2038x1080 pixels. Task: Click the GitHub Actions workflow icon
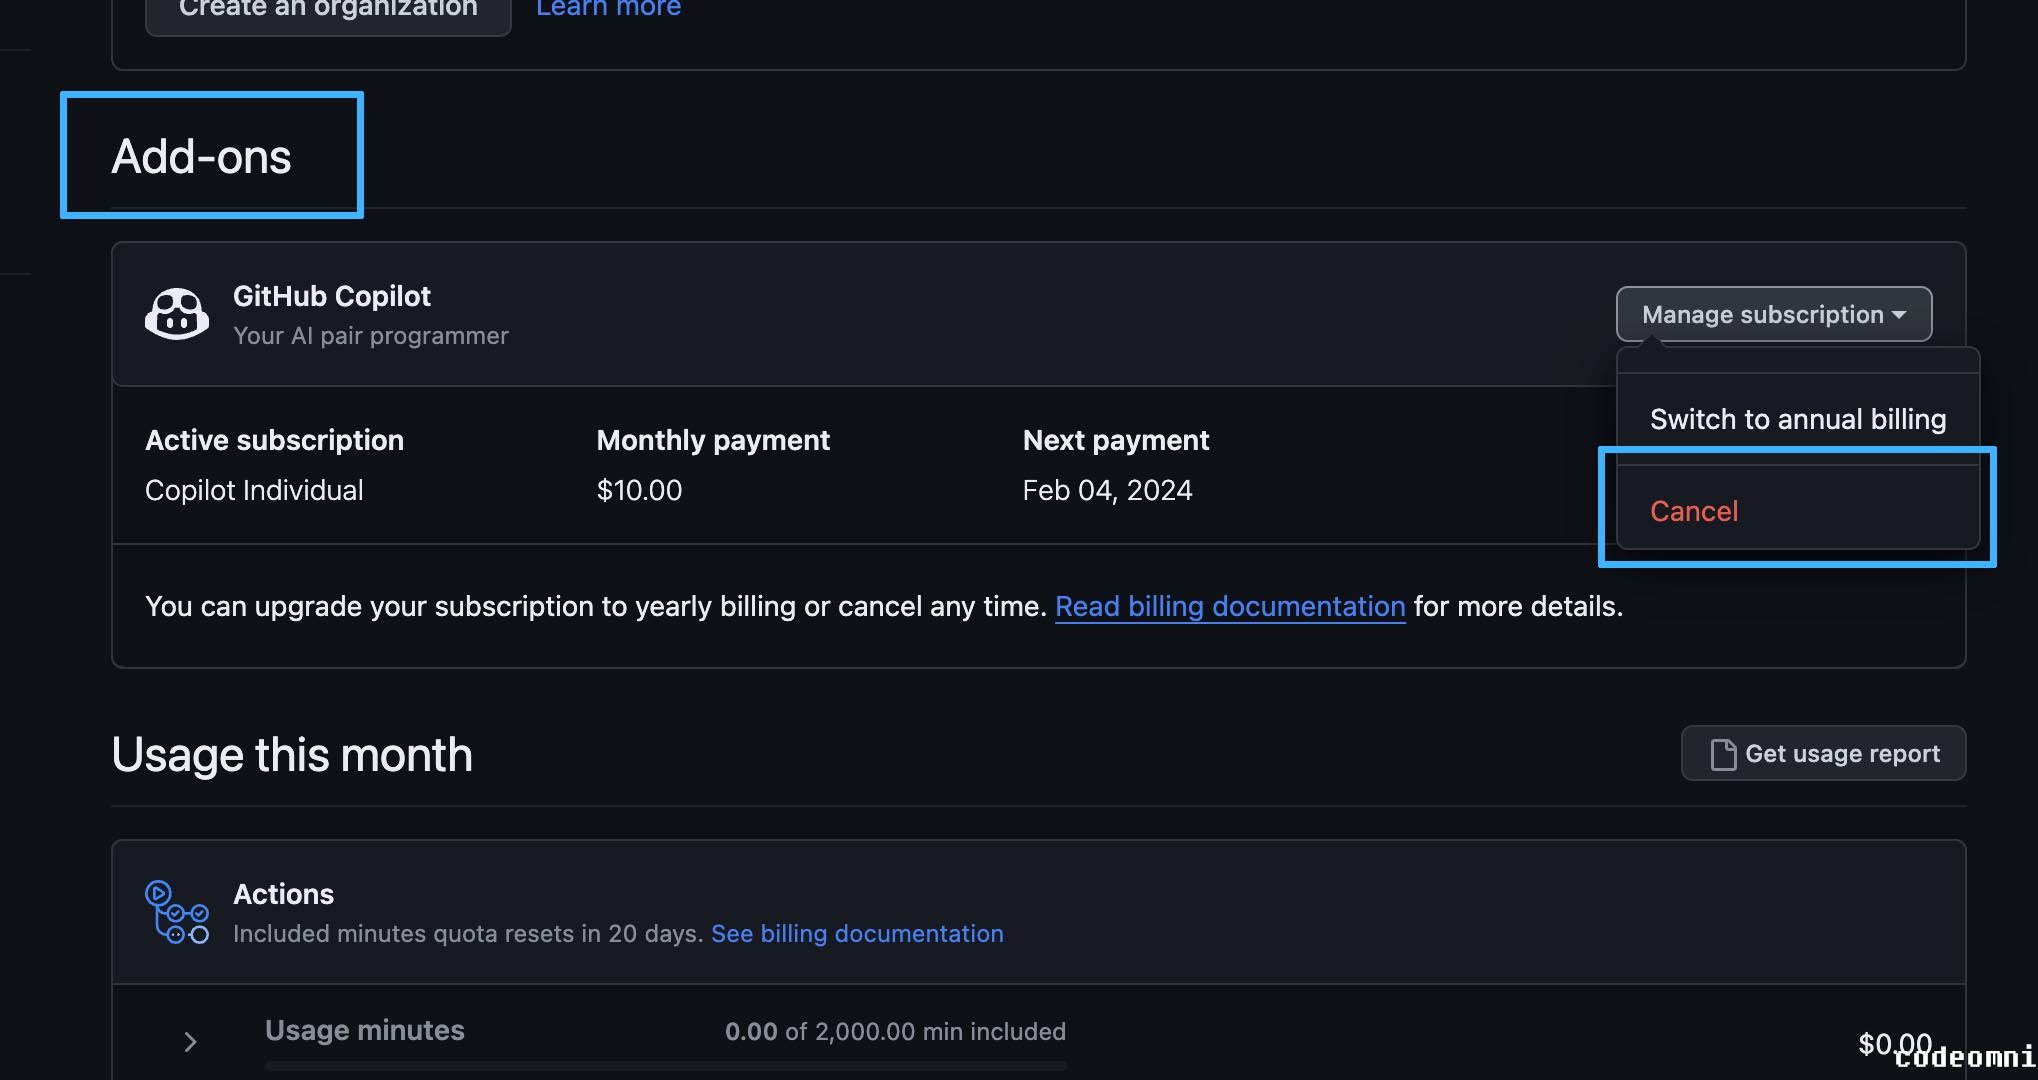pos(177,912)
